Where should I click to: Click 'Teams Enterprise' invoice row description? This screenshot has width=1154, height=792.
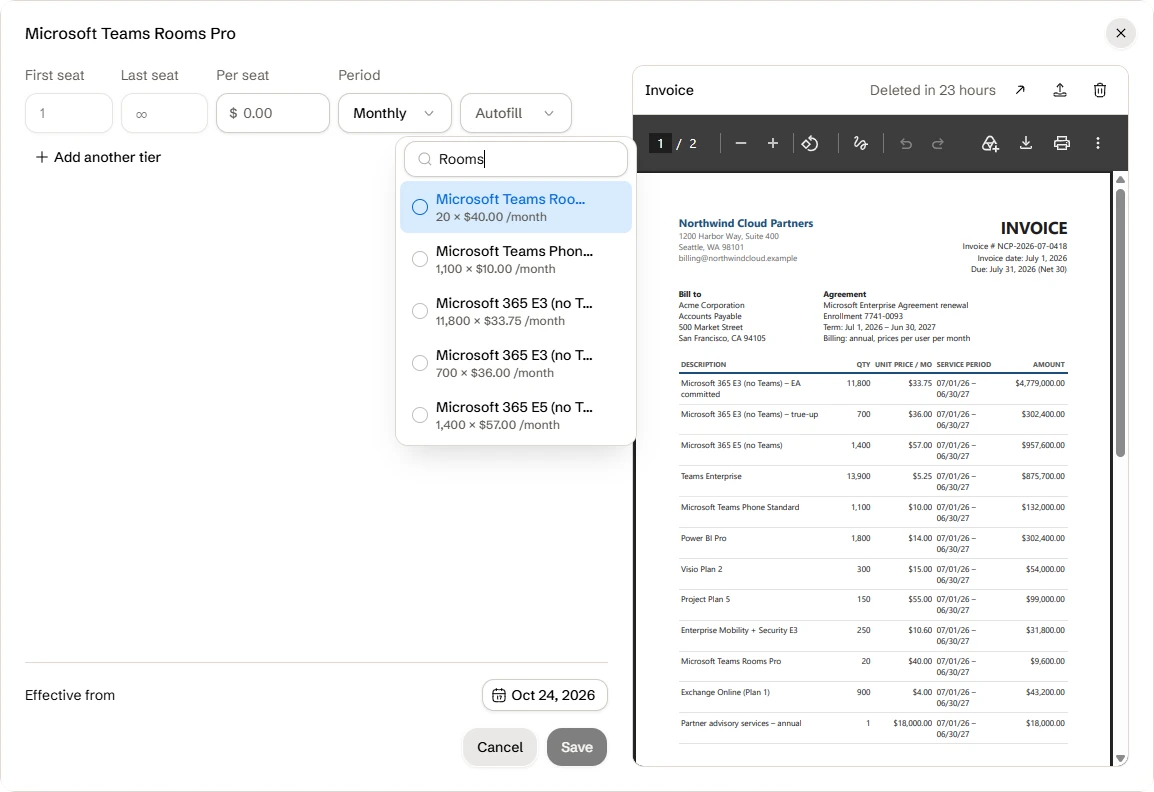point(711,476)
